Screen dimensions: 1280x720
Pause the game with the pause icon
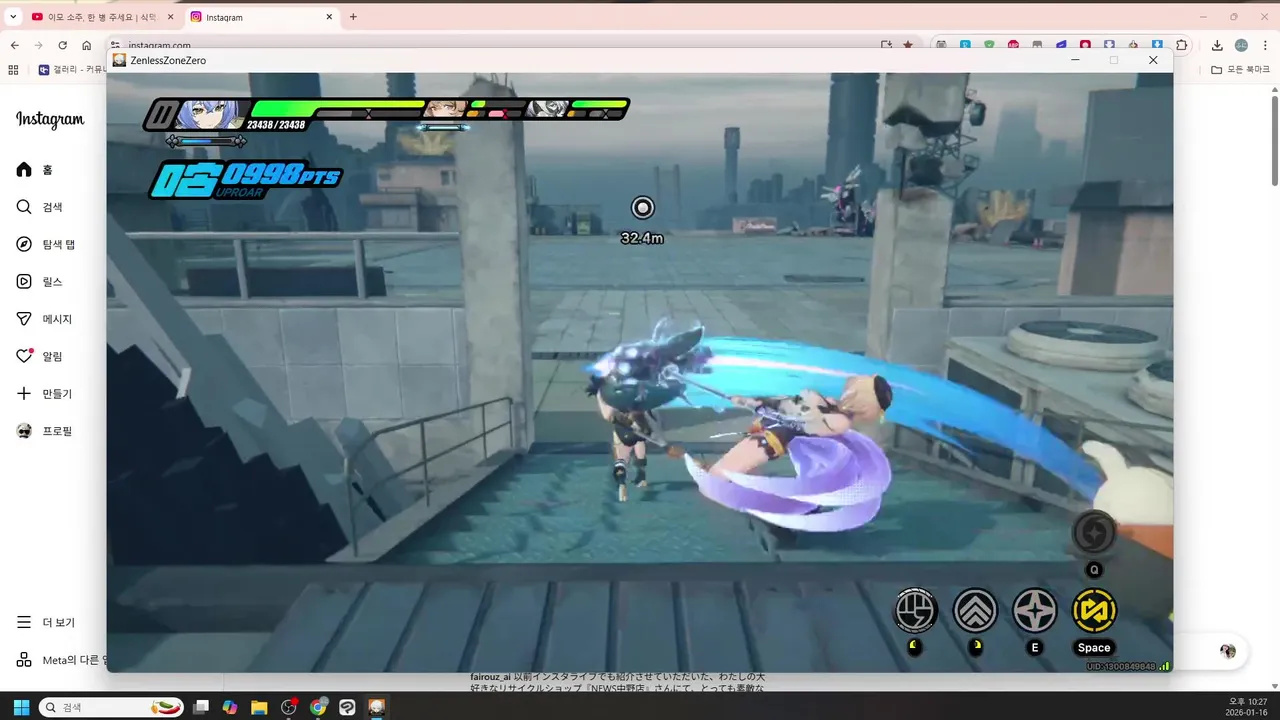click(x=160, y=114)
